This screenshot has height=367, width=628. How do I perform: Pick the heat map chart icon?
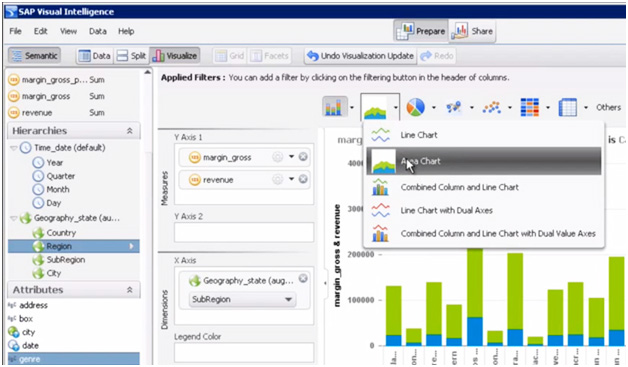pyautogui.click(x=529, y=107)
